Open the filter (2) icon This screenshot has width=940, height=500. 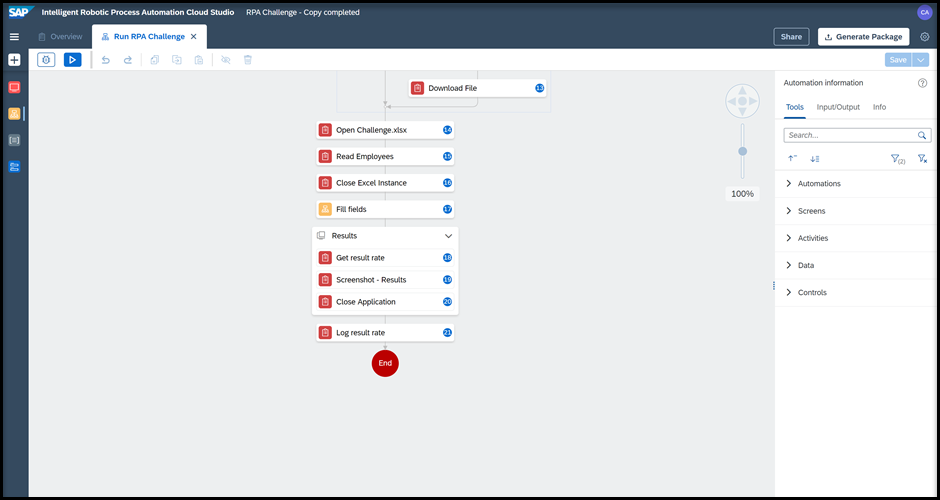point(897,159)
